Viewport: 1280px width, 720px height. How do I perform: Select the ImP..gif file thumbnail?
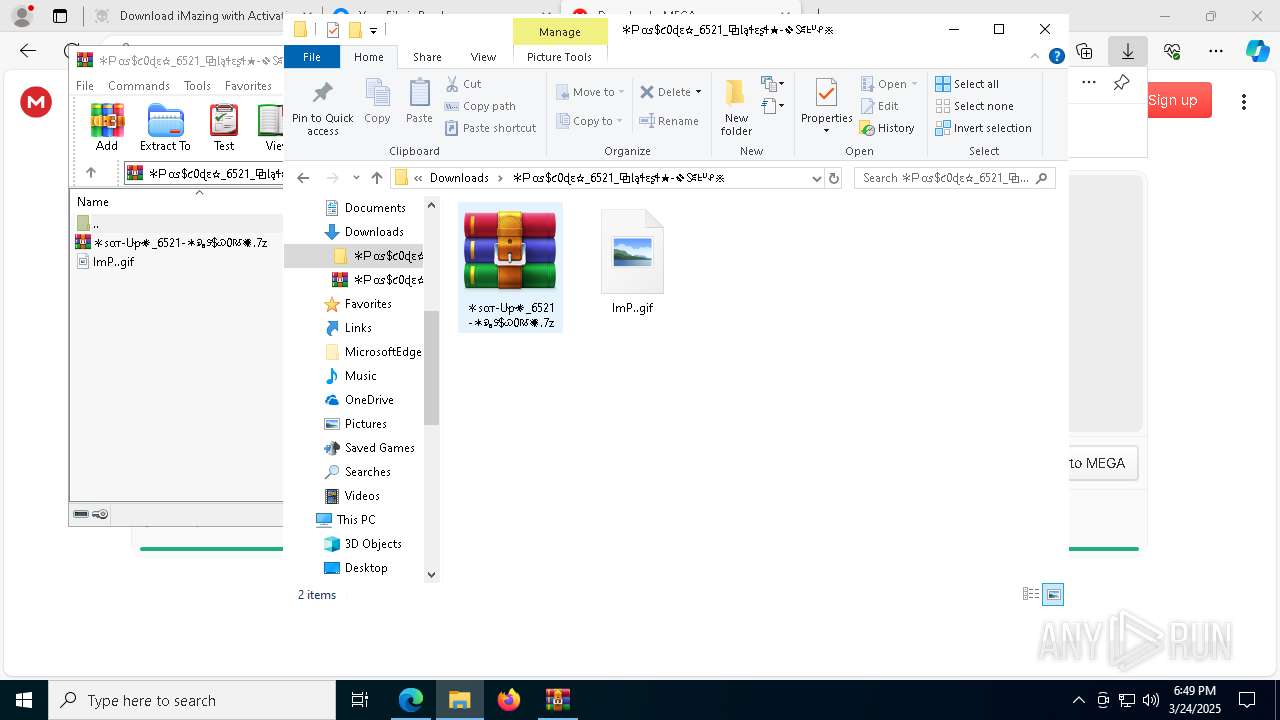point(632,262)
